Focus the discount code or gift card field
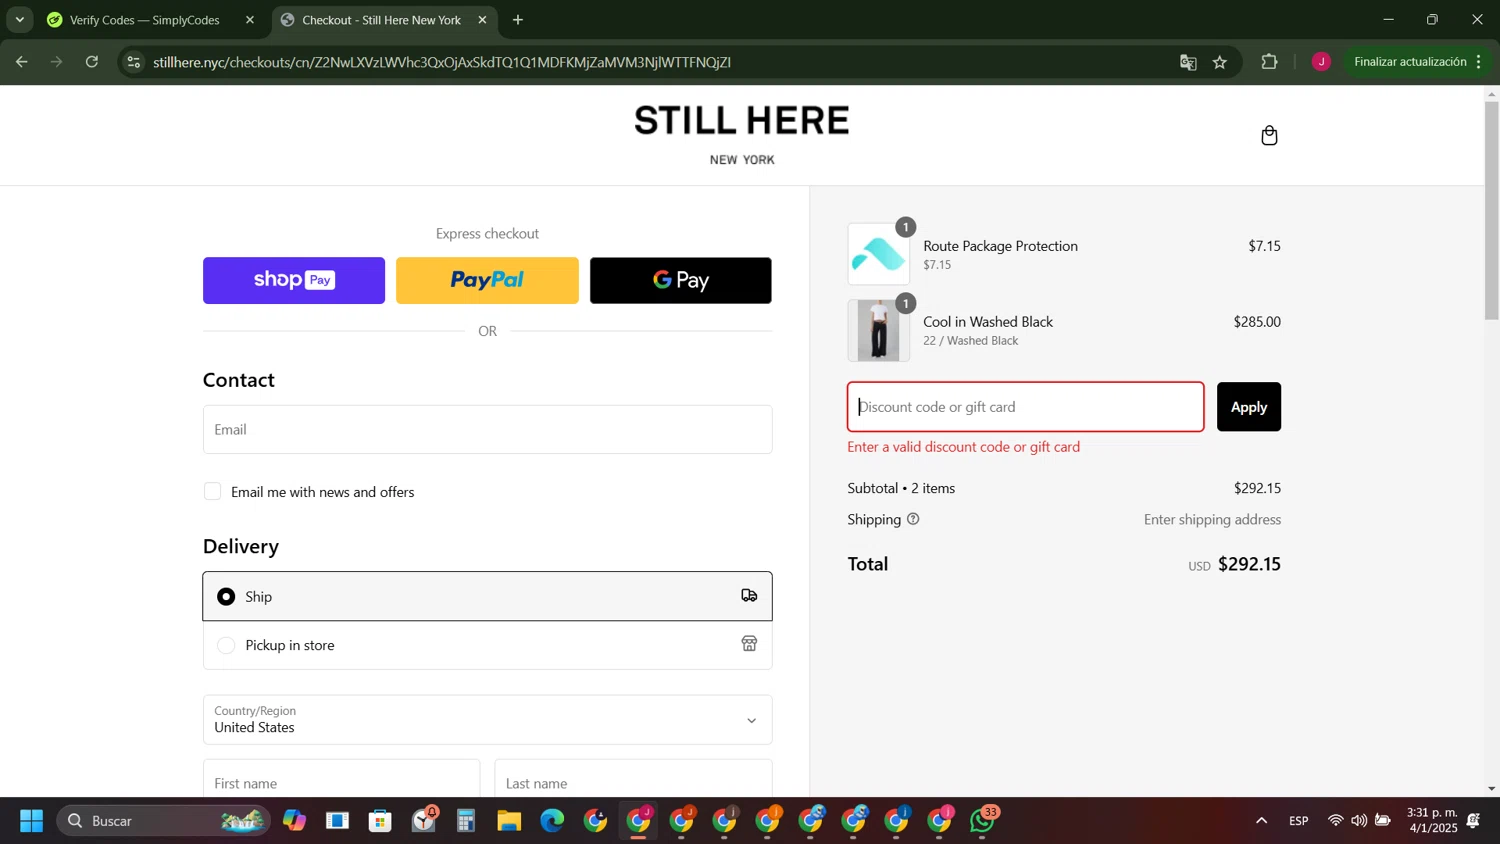The width and height of the screenshot is (1500, 844). point(1026,407)
